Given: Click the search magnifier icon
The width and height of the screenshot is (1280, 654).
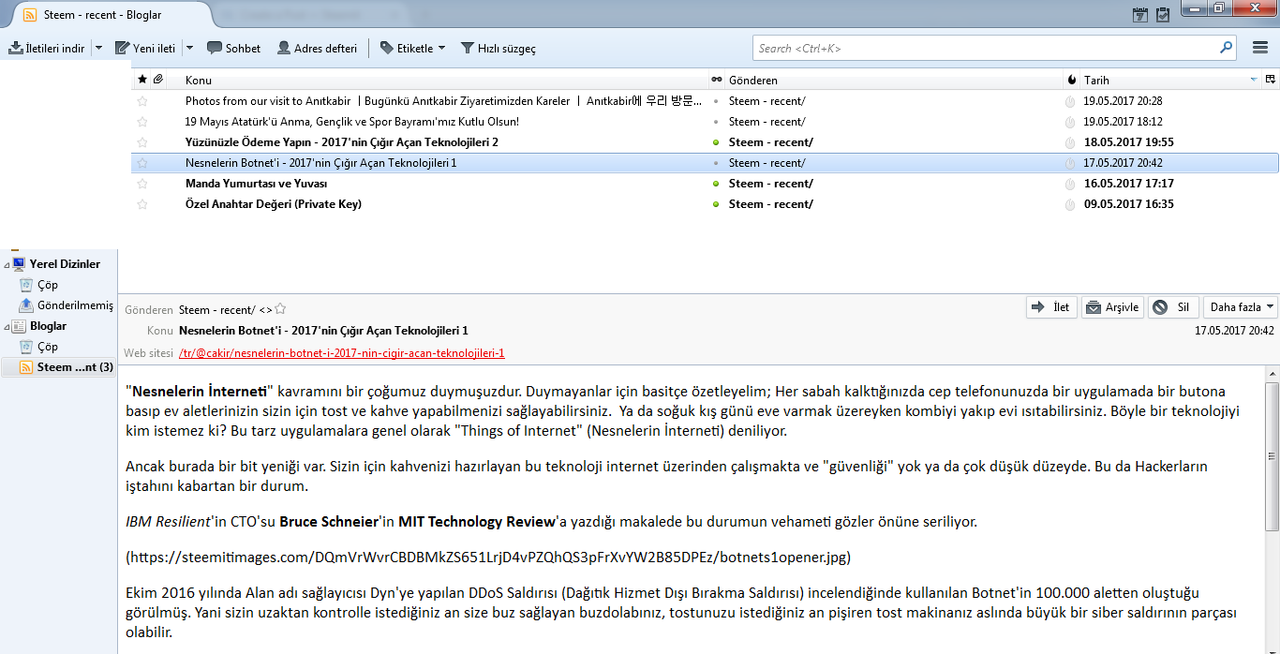Looking at the screenshot, I should (1226, 47).
